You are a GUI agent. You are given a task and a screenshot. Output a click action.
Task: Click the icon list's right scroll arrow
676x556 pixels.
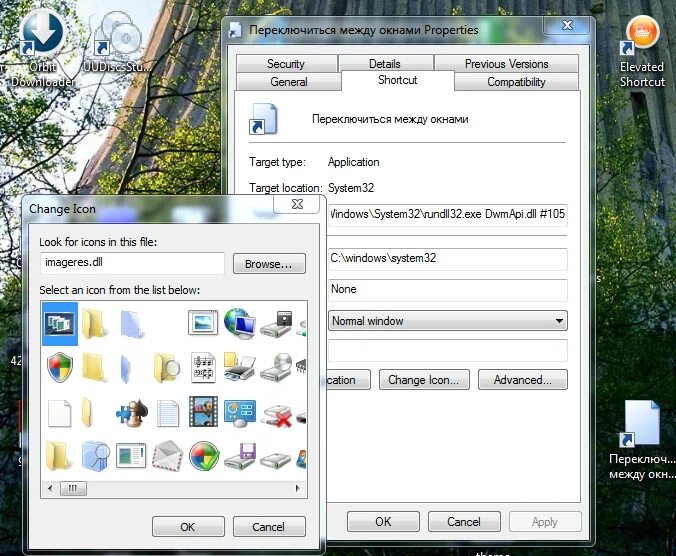(x=297, y=488)
